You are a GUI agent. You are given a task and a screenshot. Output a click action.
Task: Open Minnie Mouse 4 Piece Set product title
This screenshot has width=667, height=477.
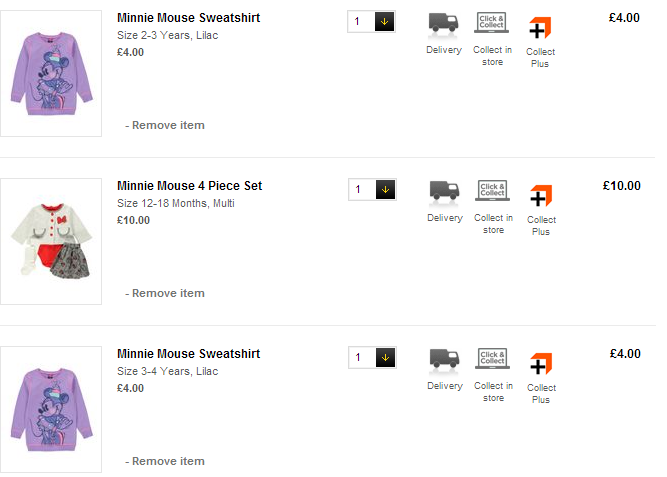pos(189,186)
